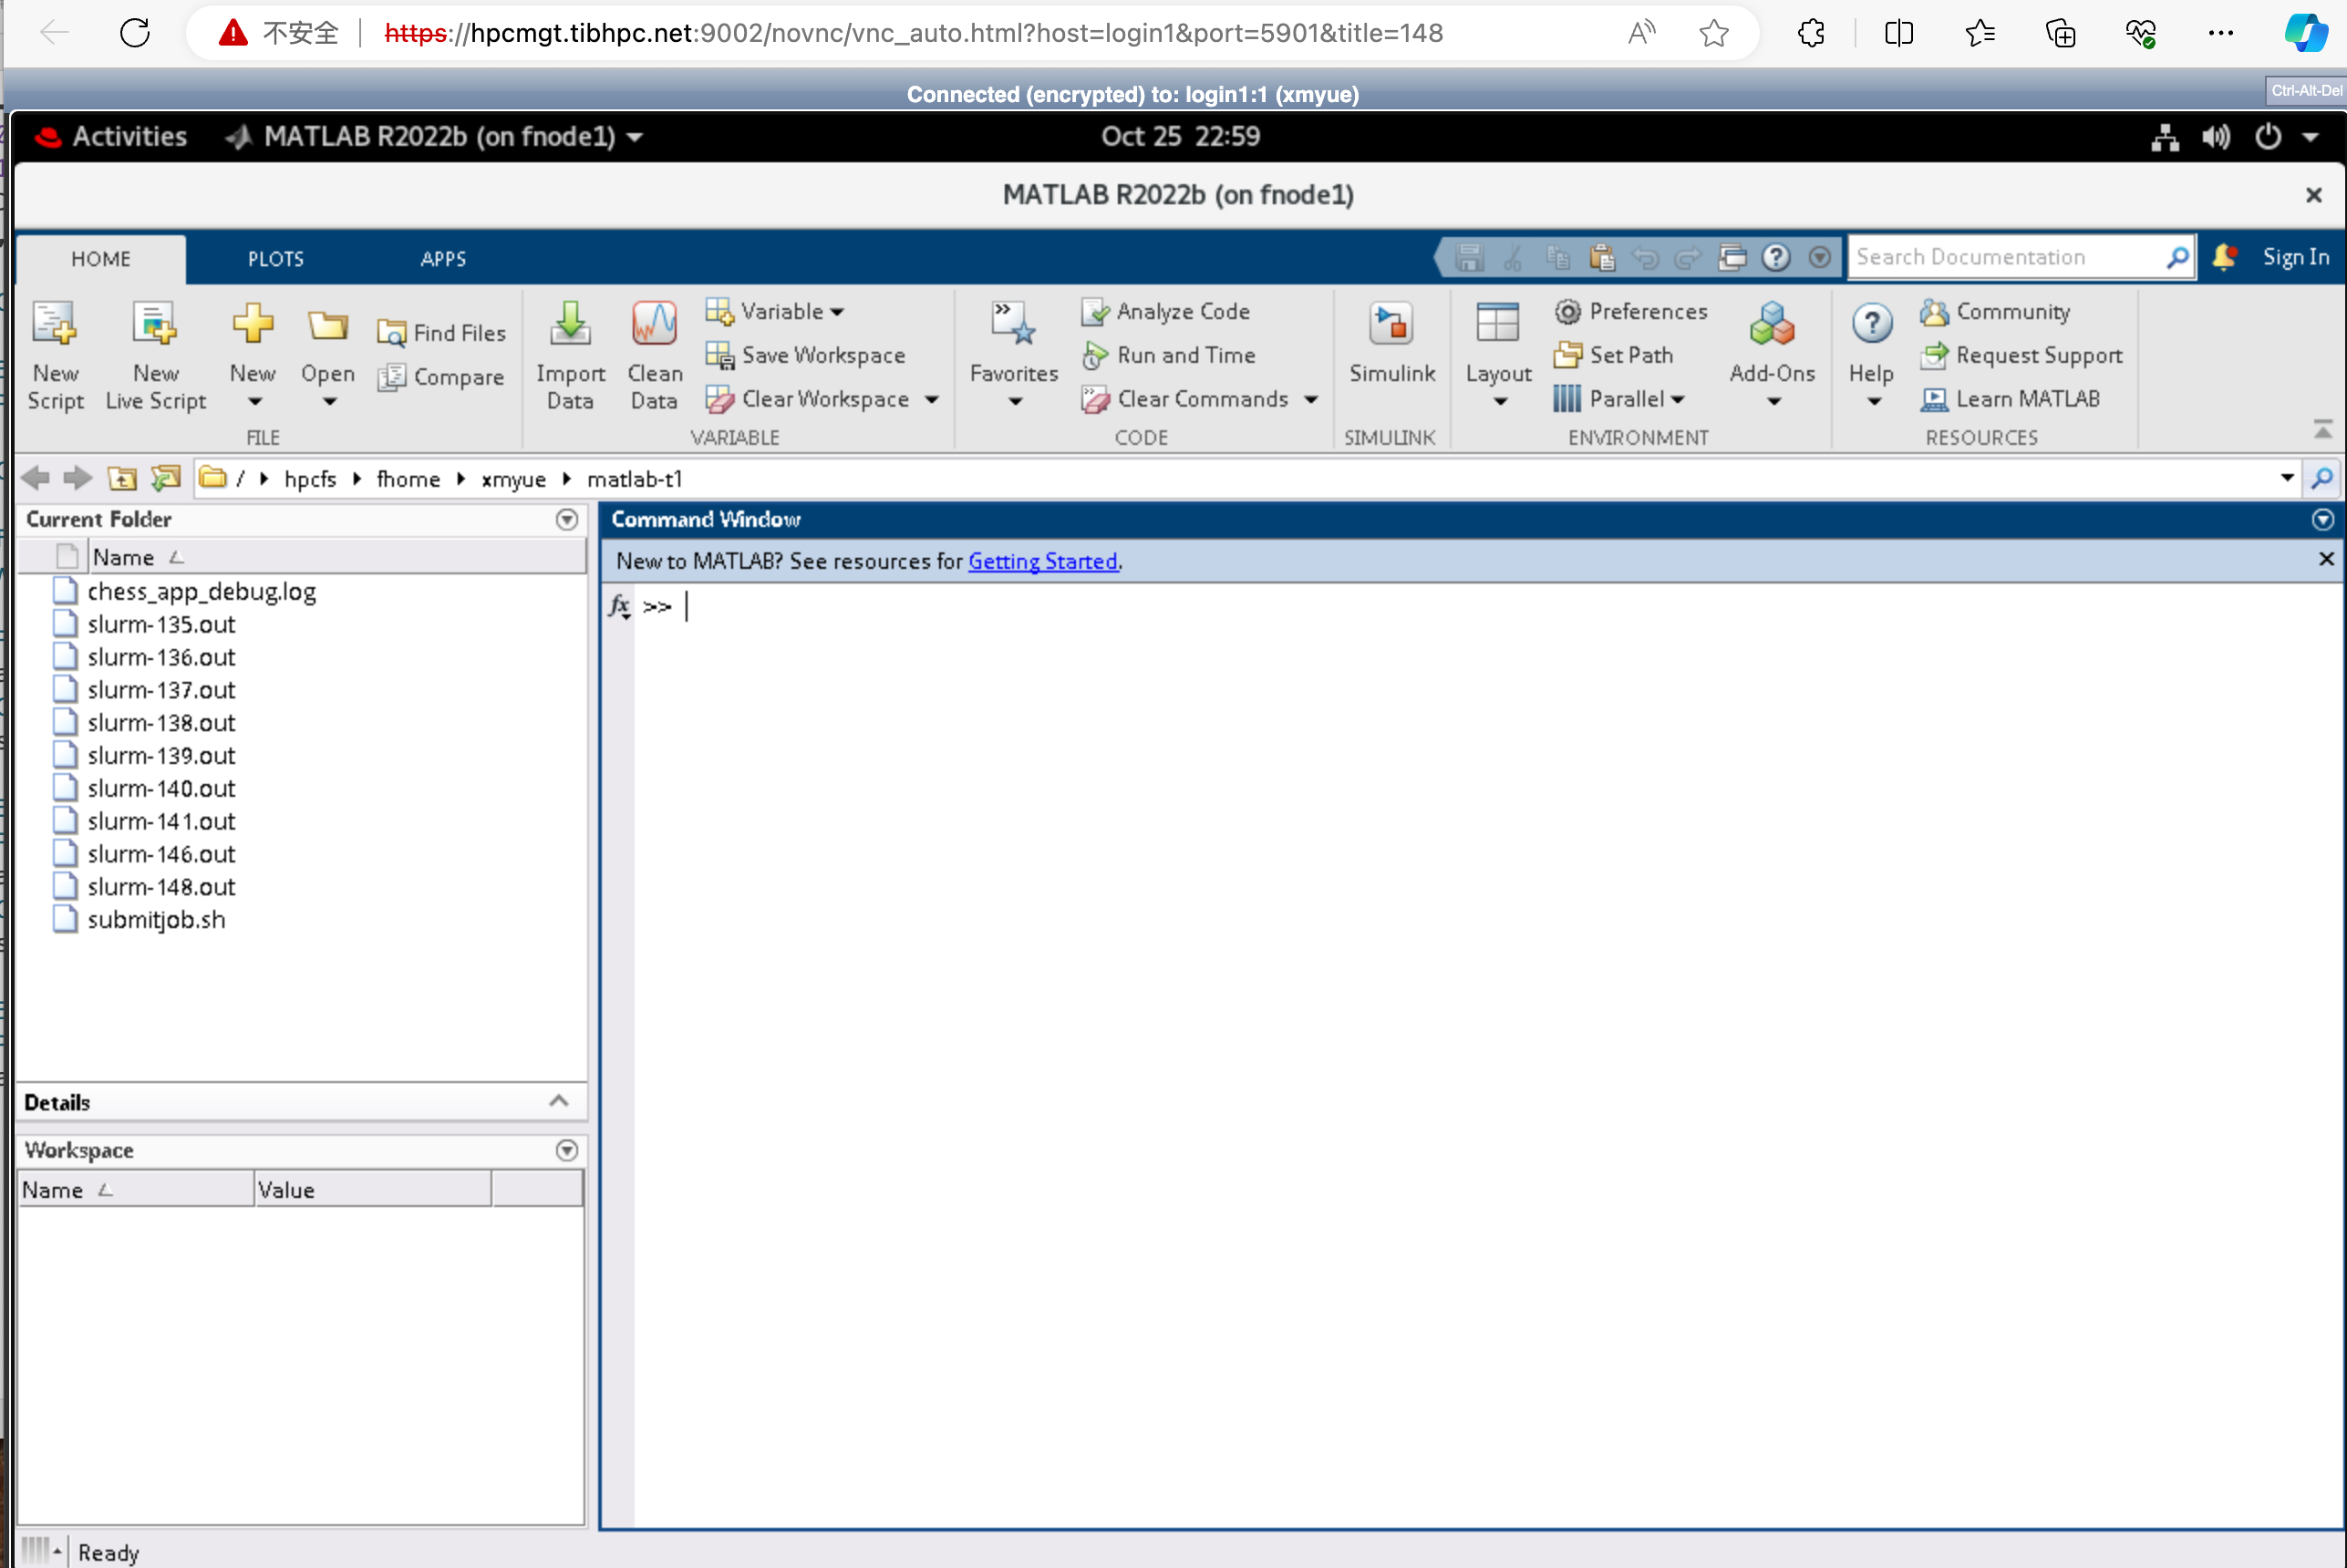Open the Getting Started link
2347x1568 pixels.
click(x=1043, y=562)
